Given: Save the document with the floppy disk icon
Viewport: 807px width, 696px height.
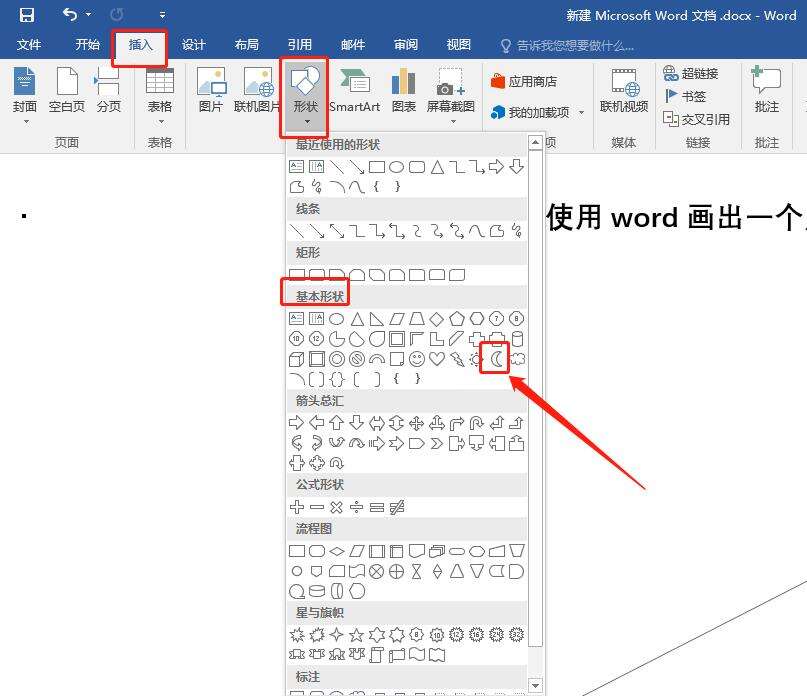Looking at the screenshot, I should click(26, 15).
